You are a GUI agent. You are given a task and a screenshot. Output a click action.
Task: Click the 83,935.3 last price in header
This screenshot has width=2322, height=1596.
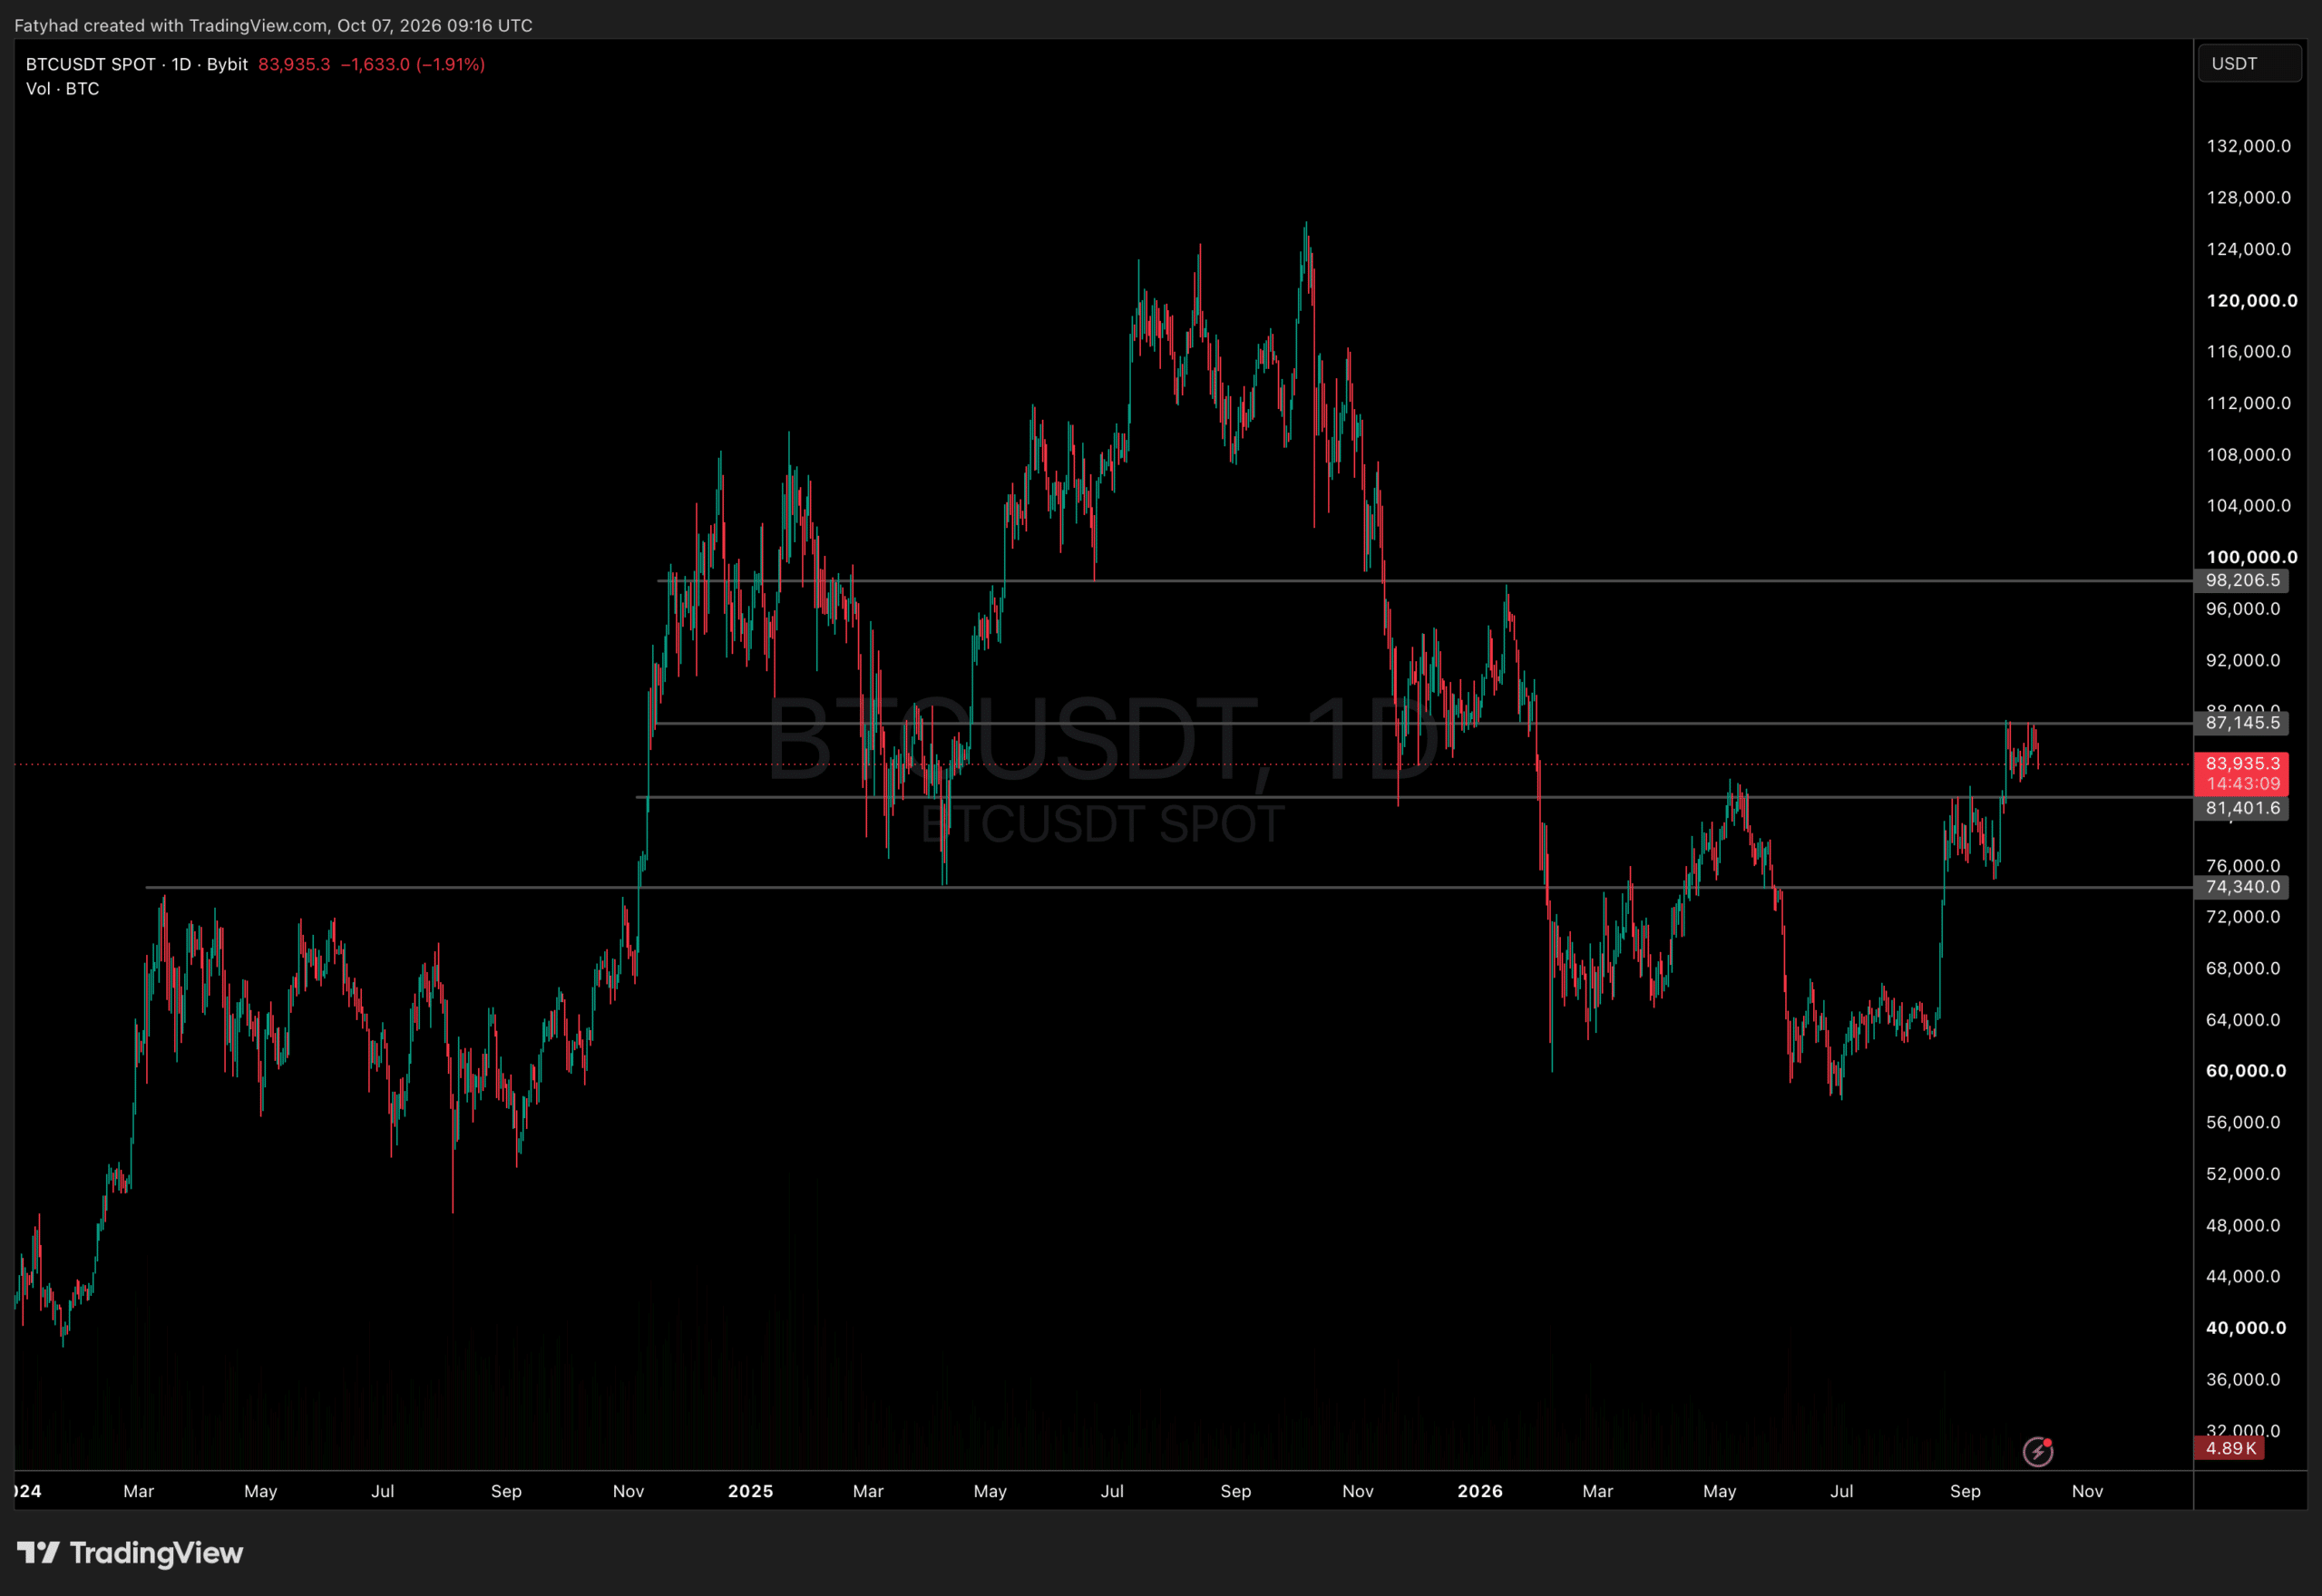tap(294, 64)
